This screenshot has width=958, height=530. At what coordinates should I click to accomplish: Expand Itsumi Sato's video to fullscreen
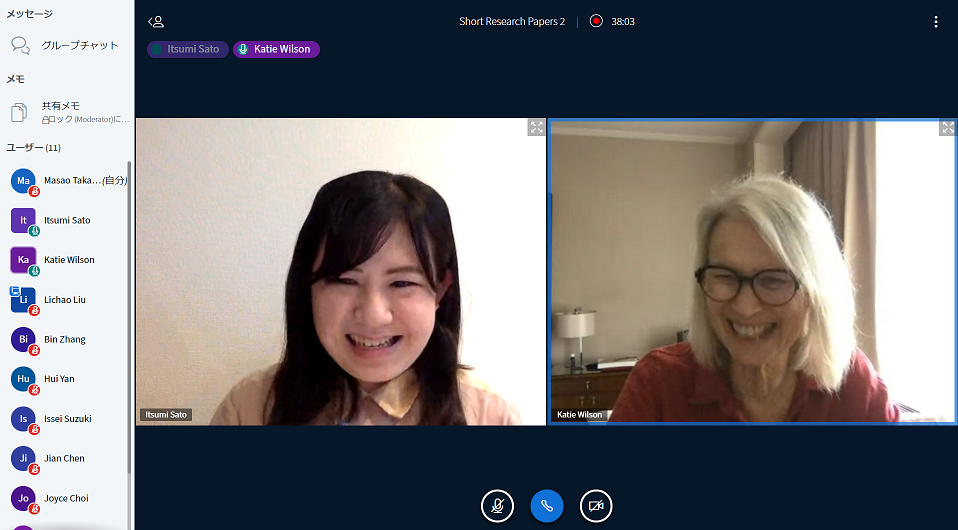tap(536, 127)
